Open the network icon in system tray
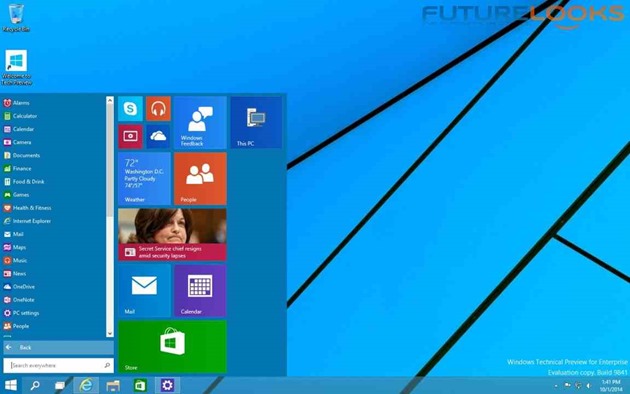The image size is (630, 394). click(578, 386)
